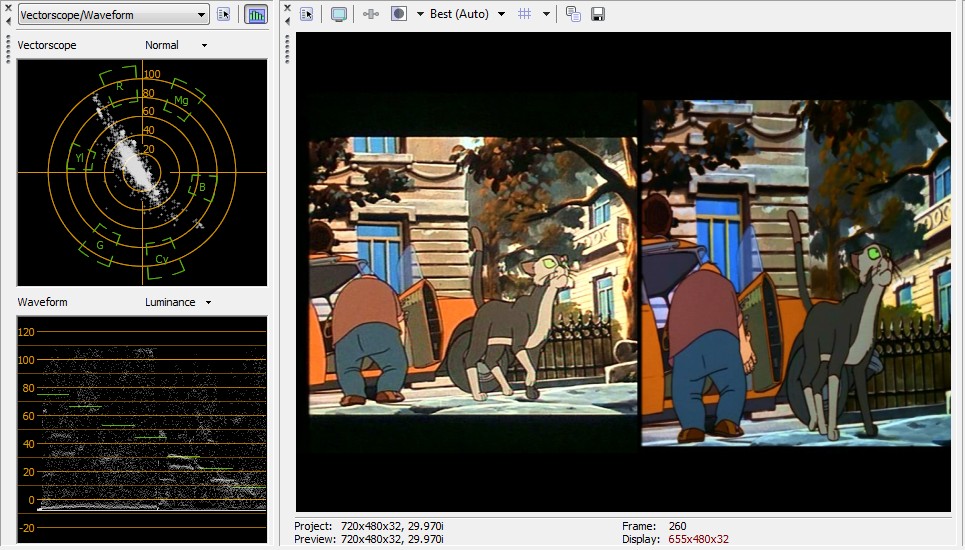Open Project Video Properties in preview toolbar
The image size is (965, 550).
click(306, 14)
